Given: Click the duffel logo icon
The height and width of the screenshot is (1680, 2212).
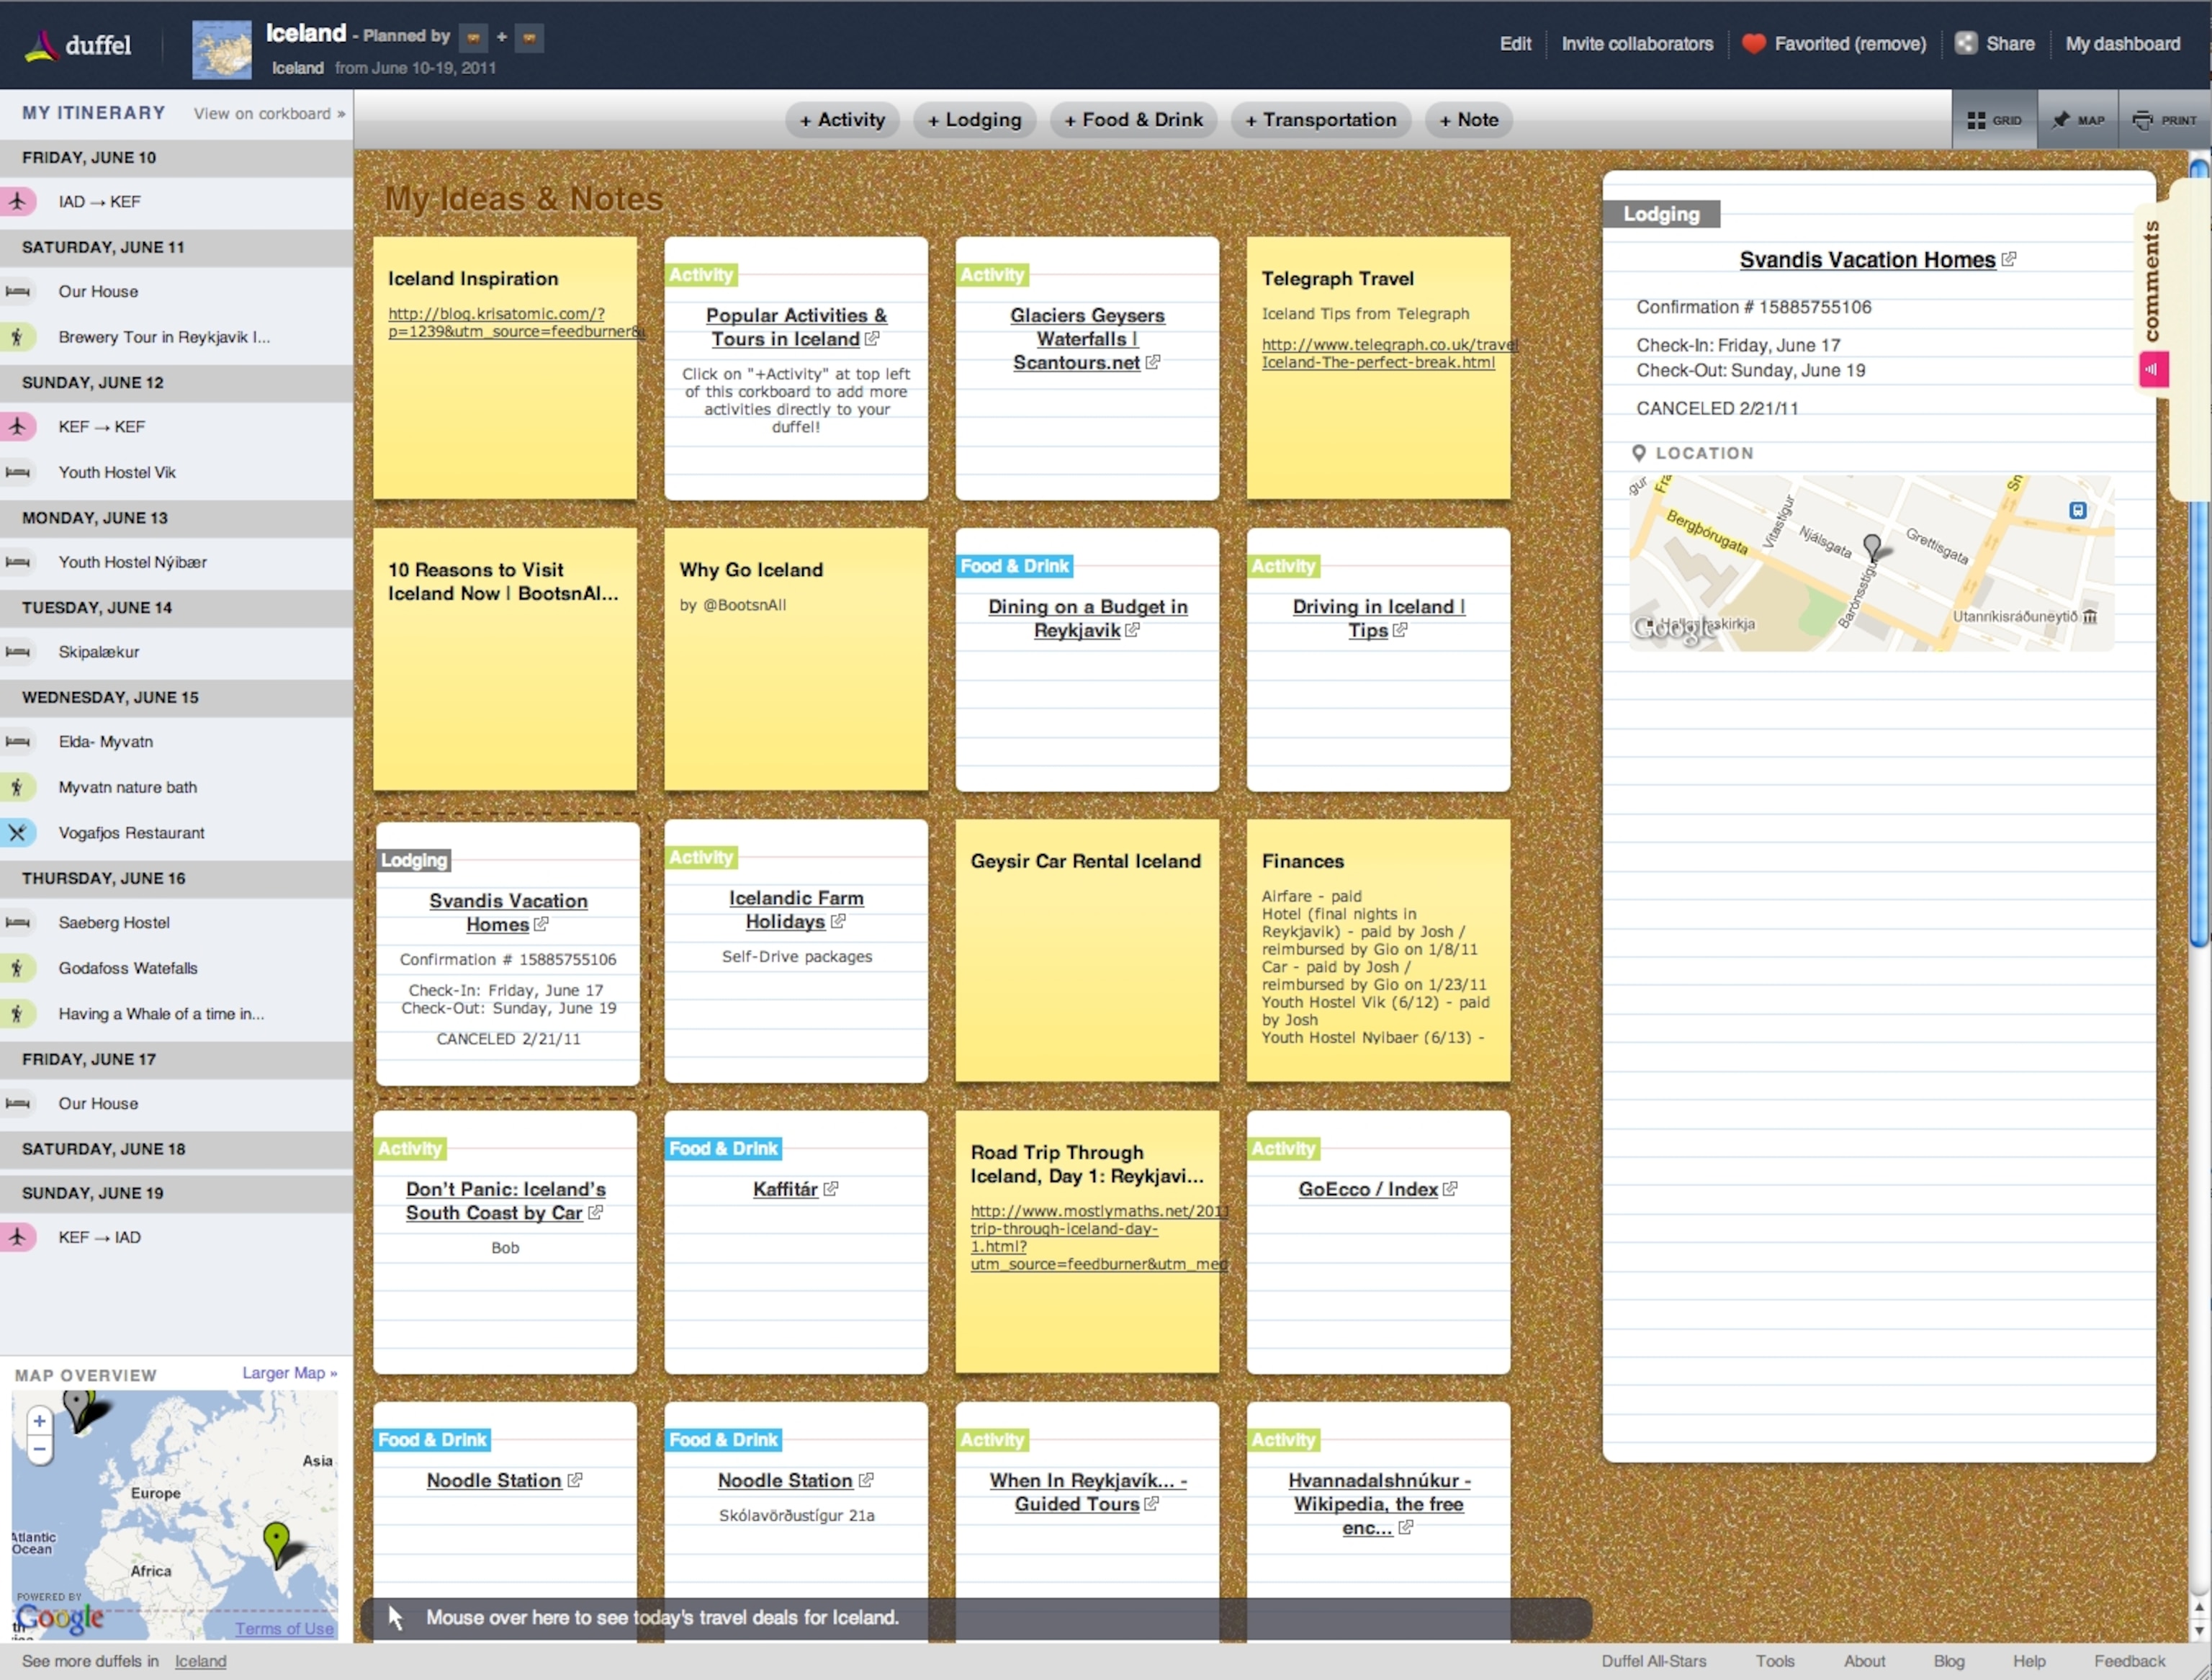Looking at the screenshot, I should (x=41, y=45).
